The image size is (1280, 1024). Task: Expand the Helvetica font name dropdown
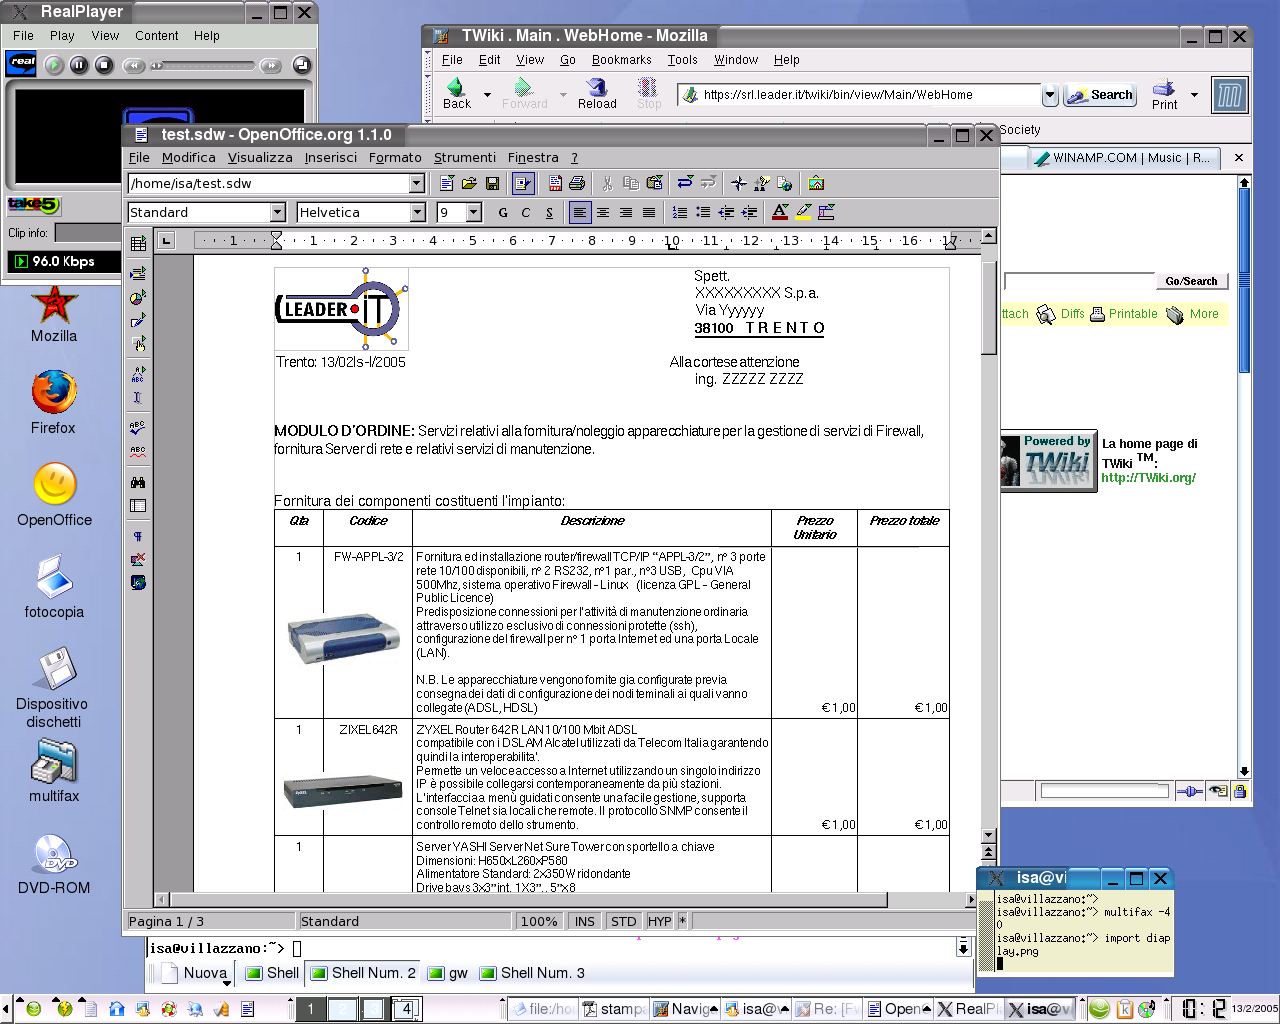(418, 212)
